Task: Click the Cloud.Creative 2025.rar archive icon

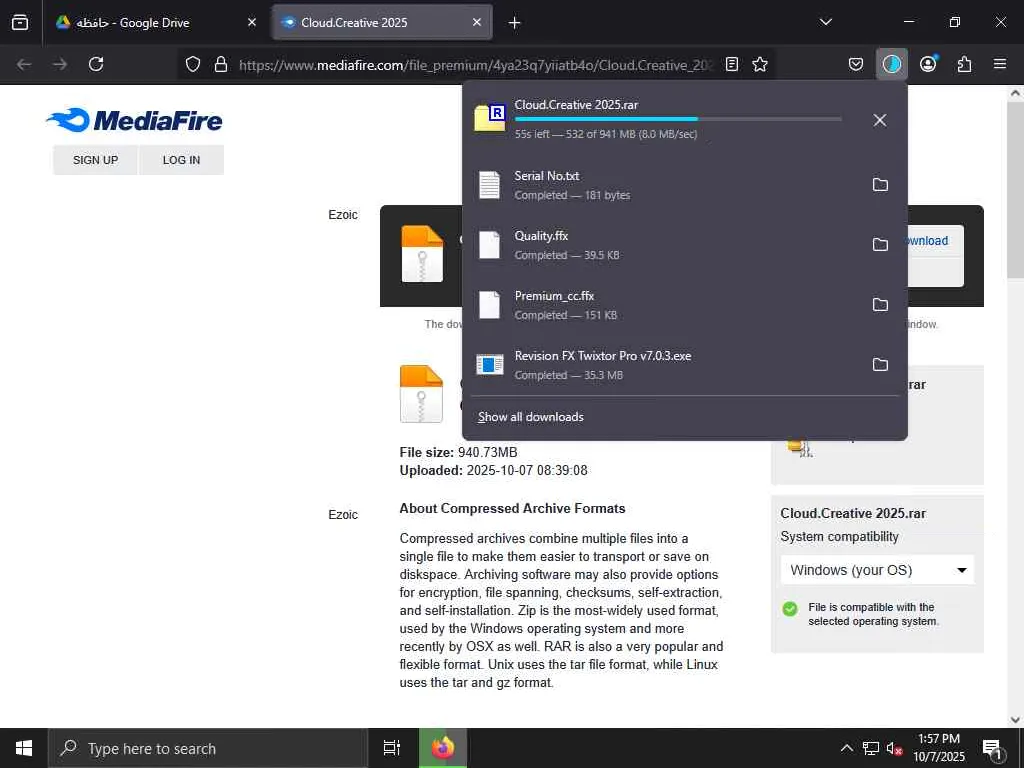Action: coord(490,118)
